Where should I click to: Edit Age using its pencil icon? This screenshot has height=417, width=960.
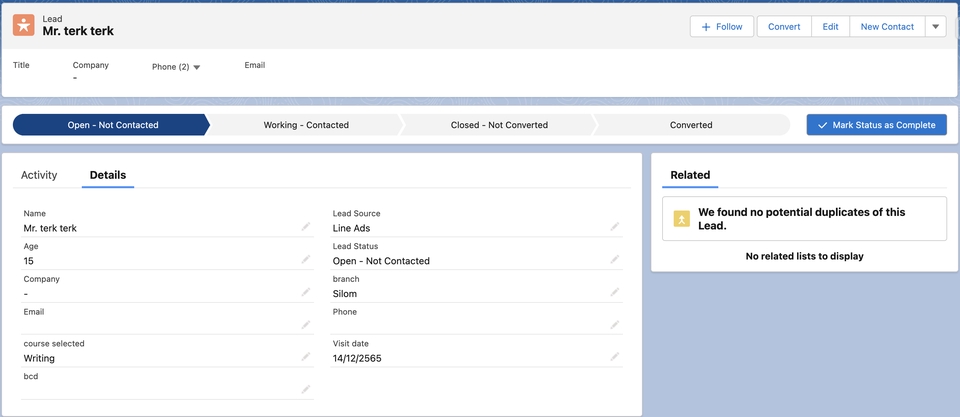click(x=306, y=260)
